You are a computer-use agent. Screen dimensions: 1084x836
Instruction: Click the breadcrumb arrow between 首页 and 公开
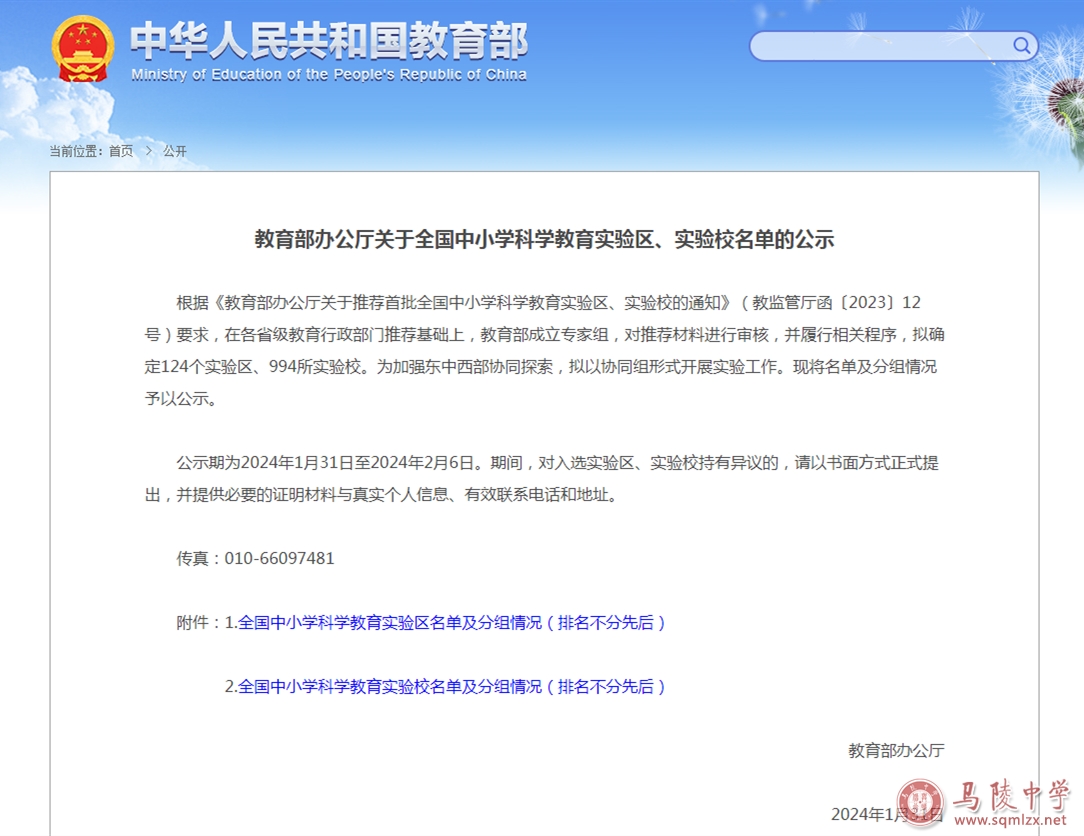pyautogui.click(x=148, y=151)
